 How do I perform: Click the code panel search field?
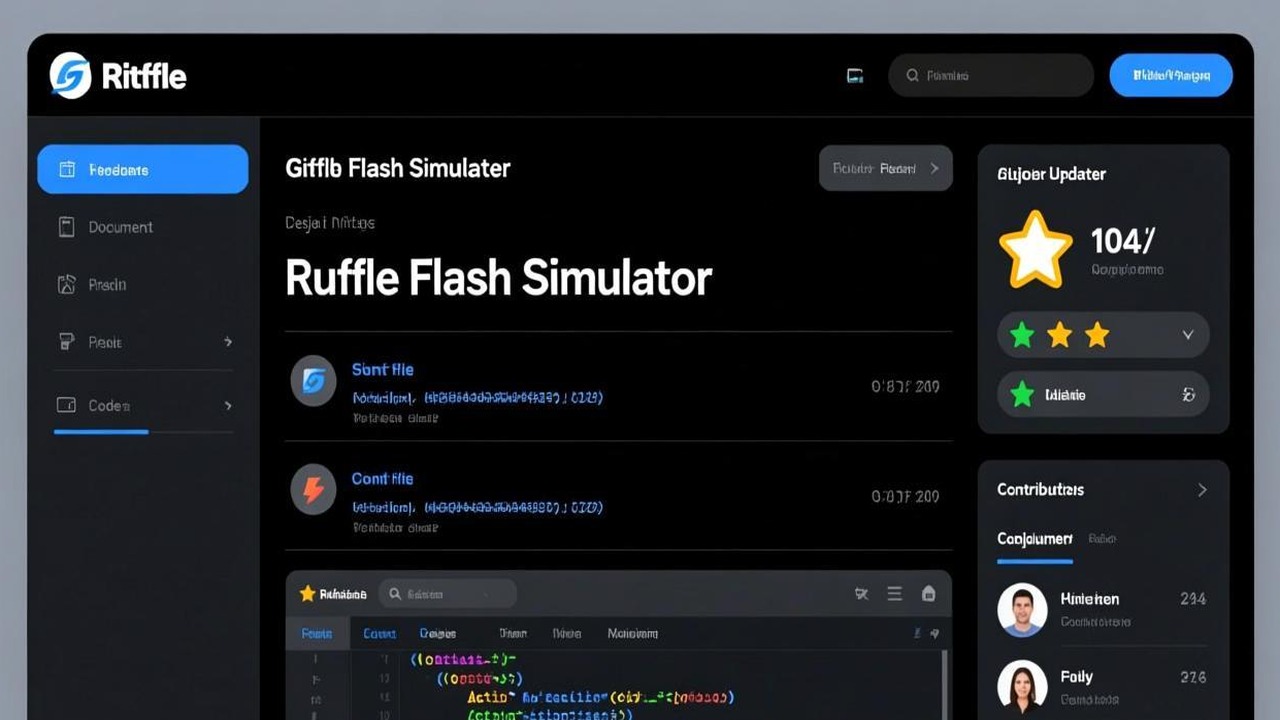click(448, 594)
